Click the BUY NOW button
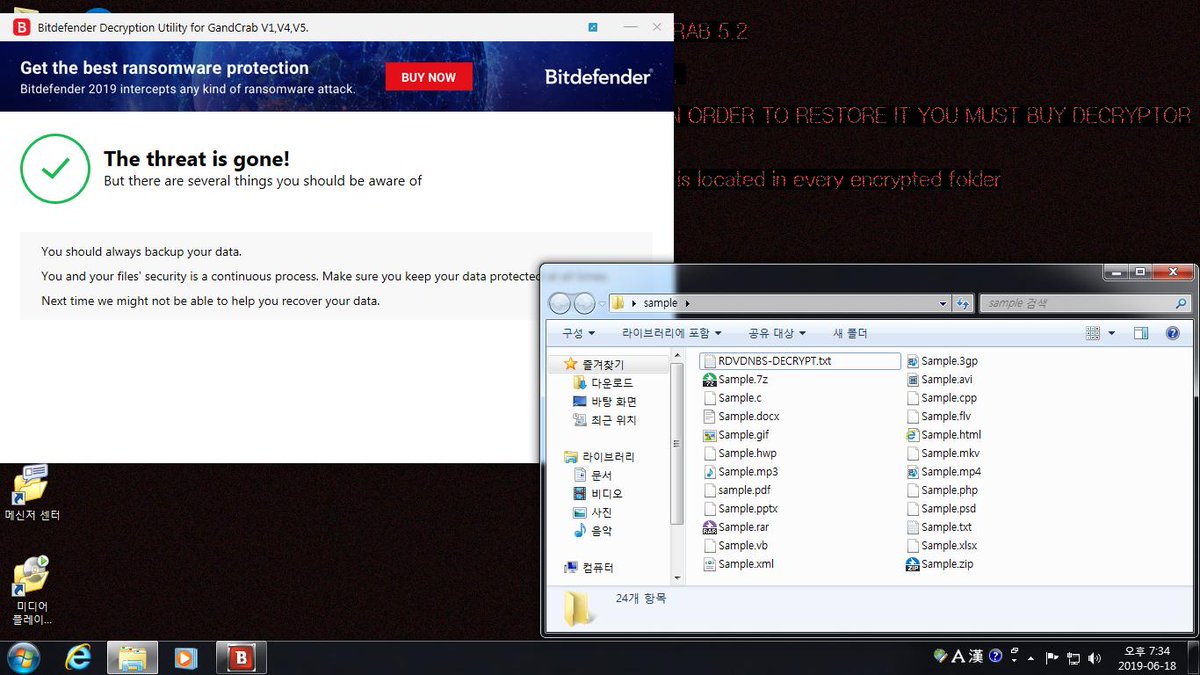This screenshot has height=675, width=1200. [x=428, y=77]
